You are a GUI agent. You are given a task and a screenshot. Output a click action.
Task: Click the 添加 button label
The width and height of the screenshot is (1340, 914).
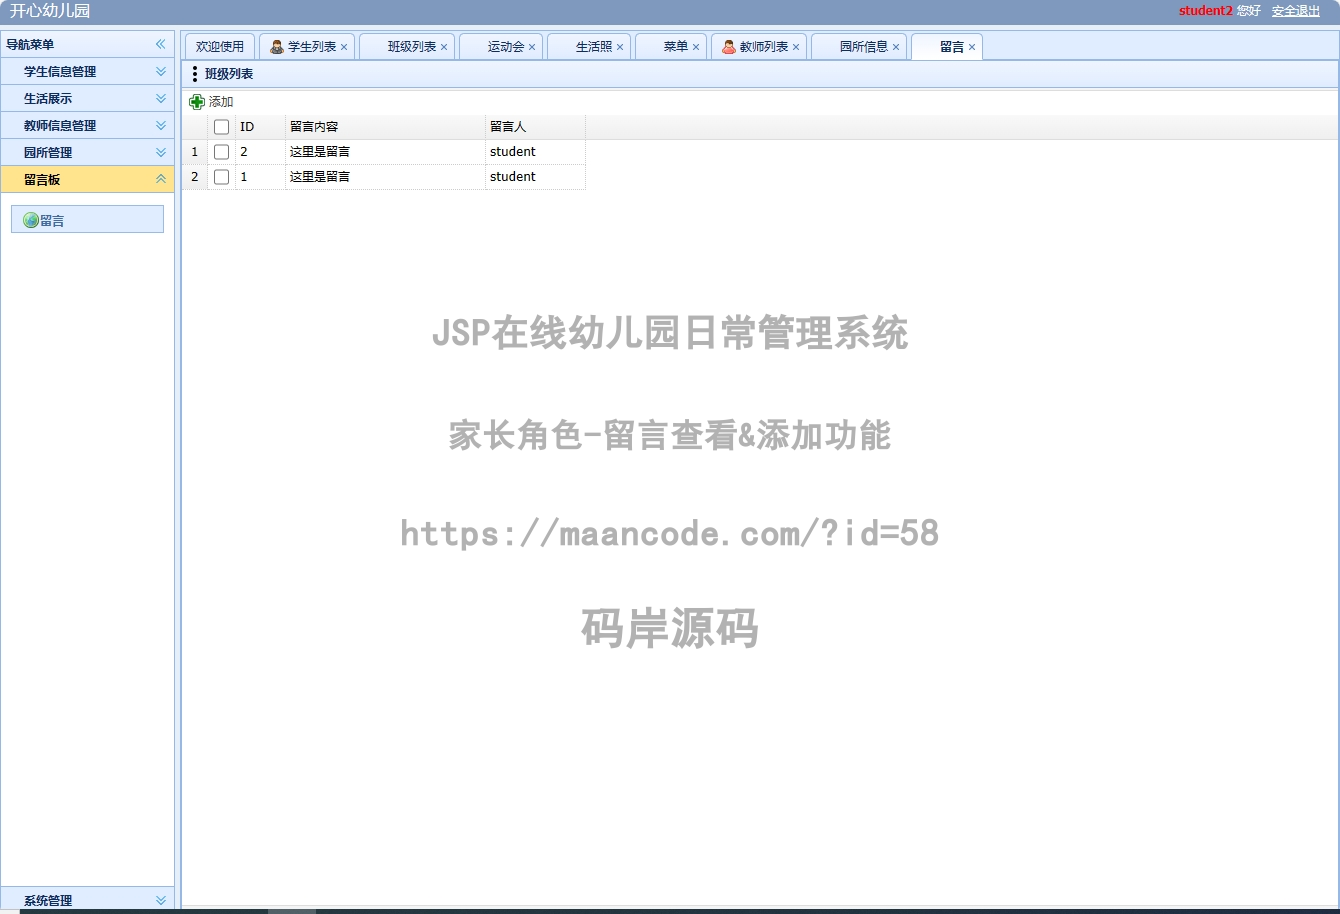point(221,102)
